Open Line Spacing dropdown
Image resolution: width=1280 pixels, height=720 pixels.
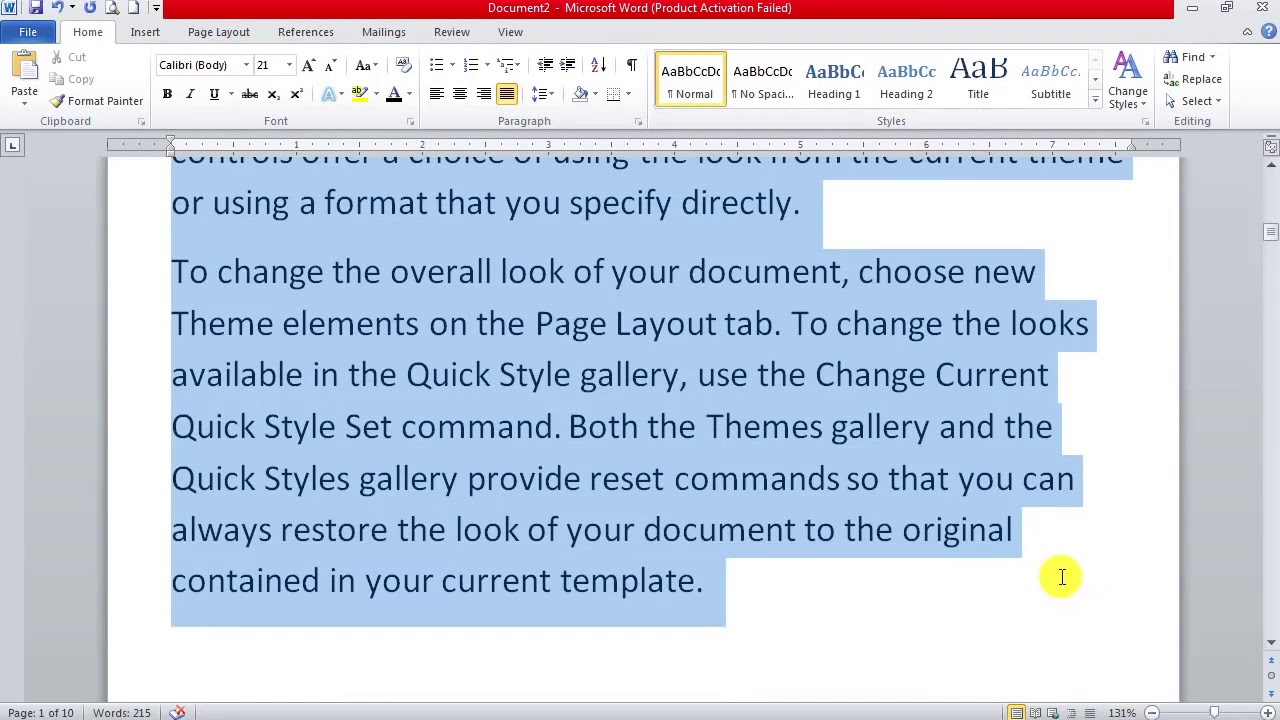pos(542,94)
